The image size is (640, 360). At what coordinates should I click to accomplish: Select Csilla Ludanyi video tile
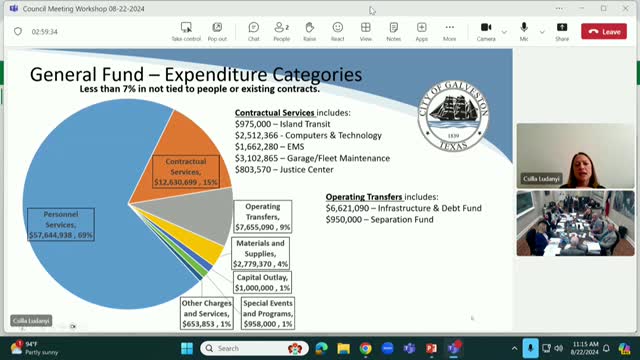[x=576, y=156]
